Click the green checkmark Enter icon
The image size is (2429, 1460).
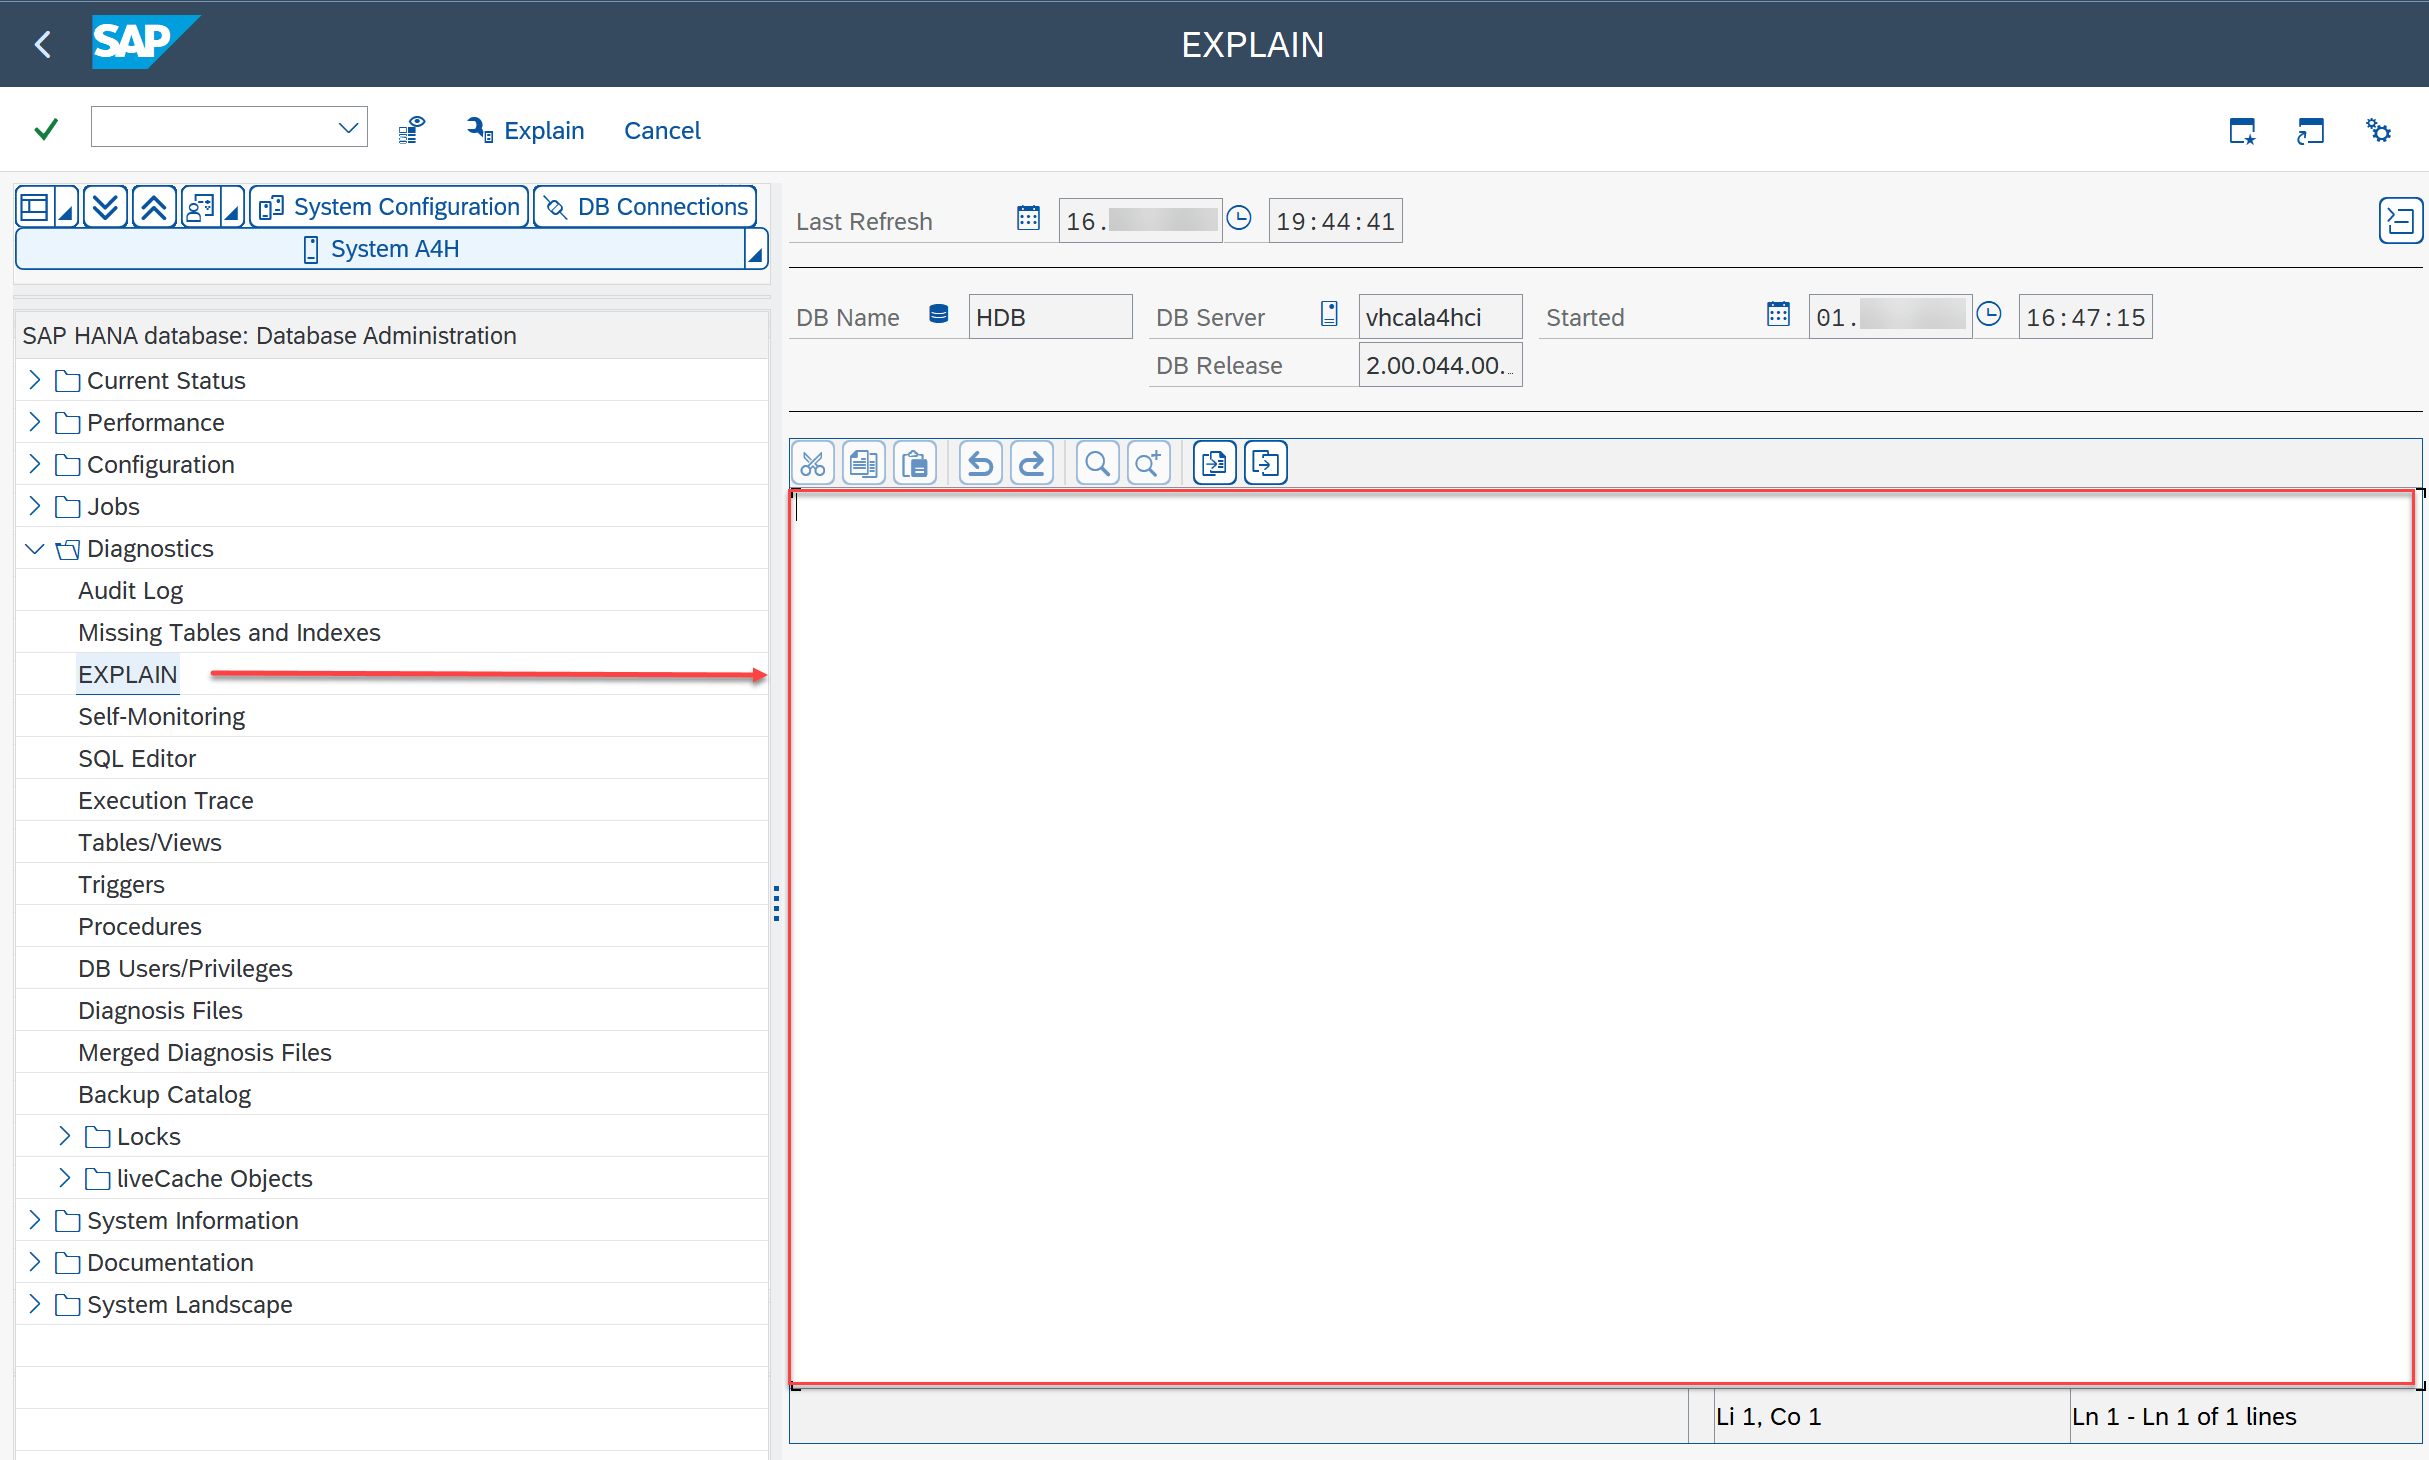(x=46, y=130)
